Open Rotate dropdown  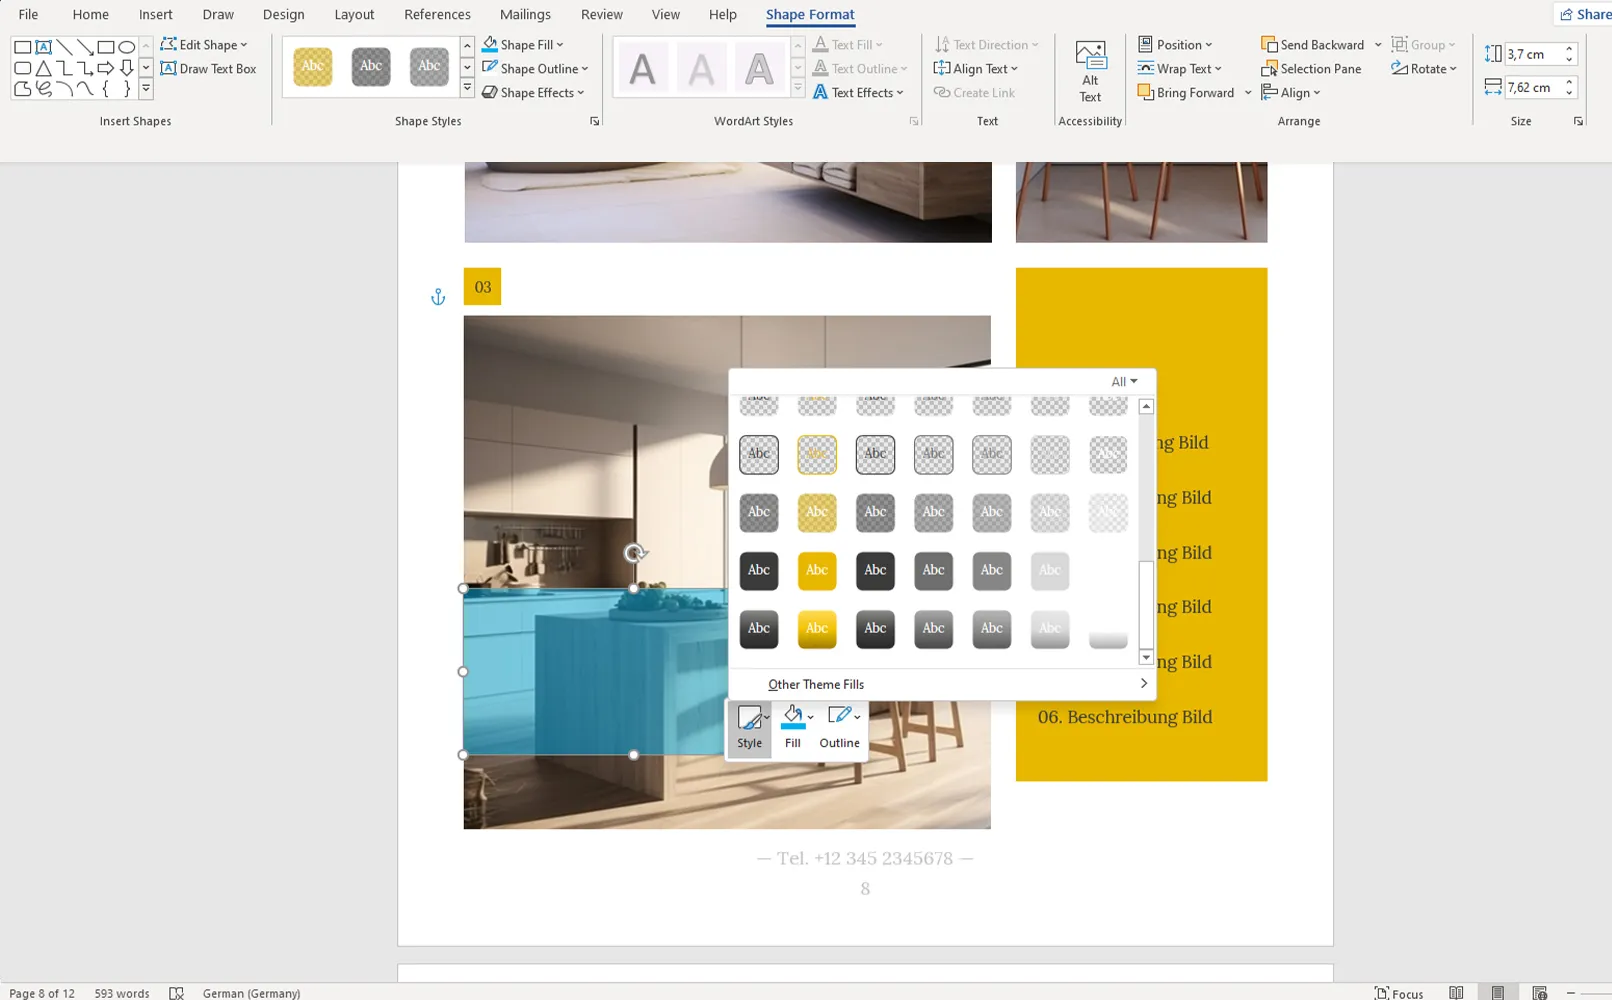(x=1424, y=69)
